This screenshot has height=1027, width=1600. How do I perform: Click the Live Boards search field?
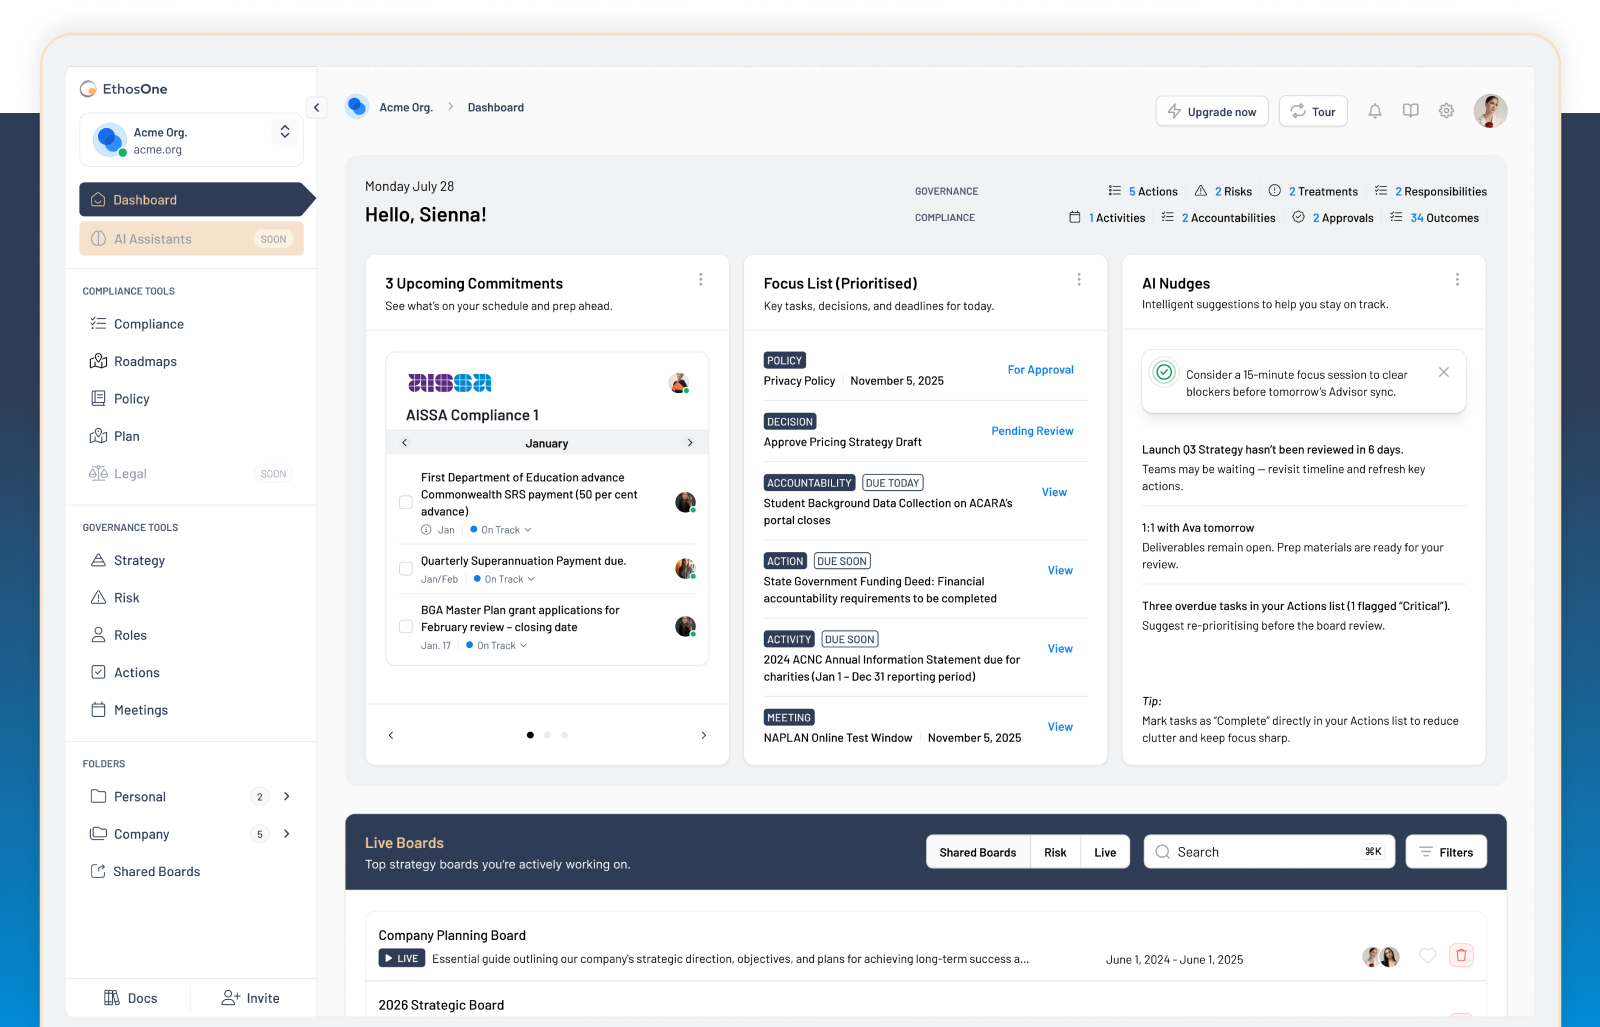pyautogui.click(x=1265, y=852)
